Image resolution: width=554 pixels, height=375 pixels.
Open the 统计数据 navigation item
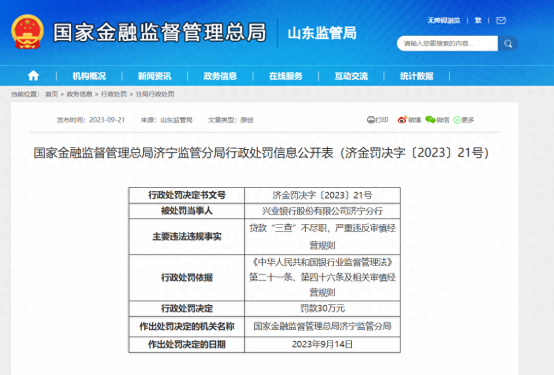417,76
